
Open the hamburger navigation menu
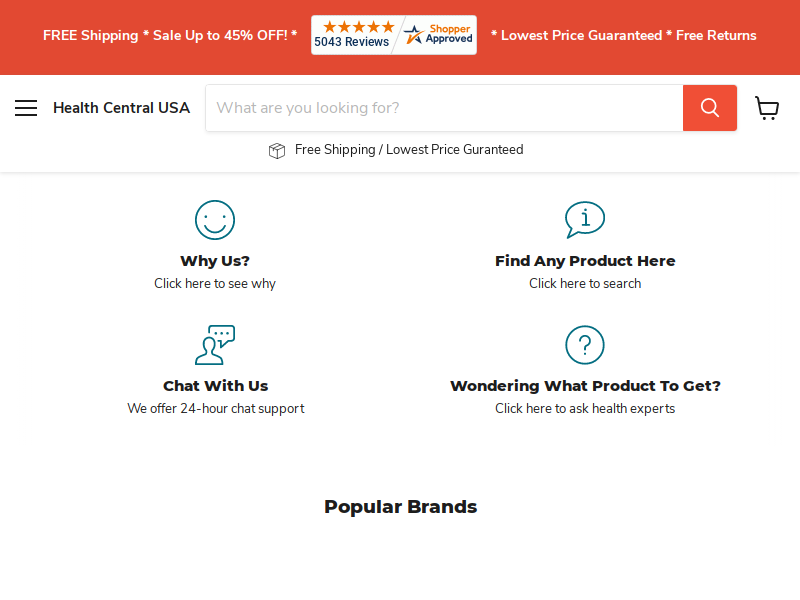pyautogui.click(x=26, y=108)
